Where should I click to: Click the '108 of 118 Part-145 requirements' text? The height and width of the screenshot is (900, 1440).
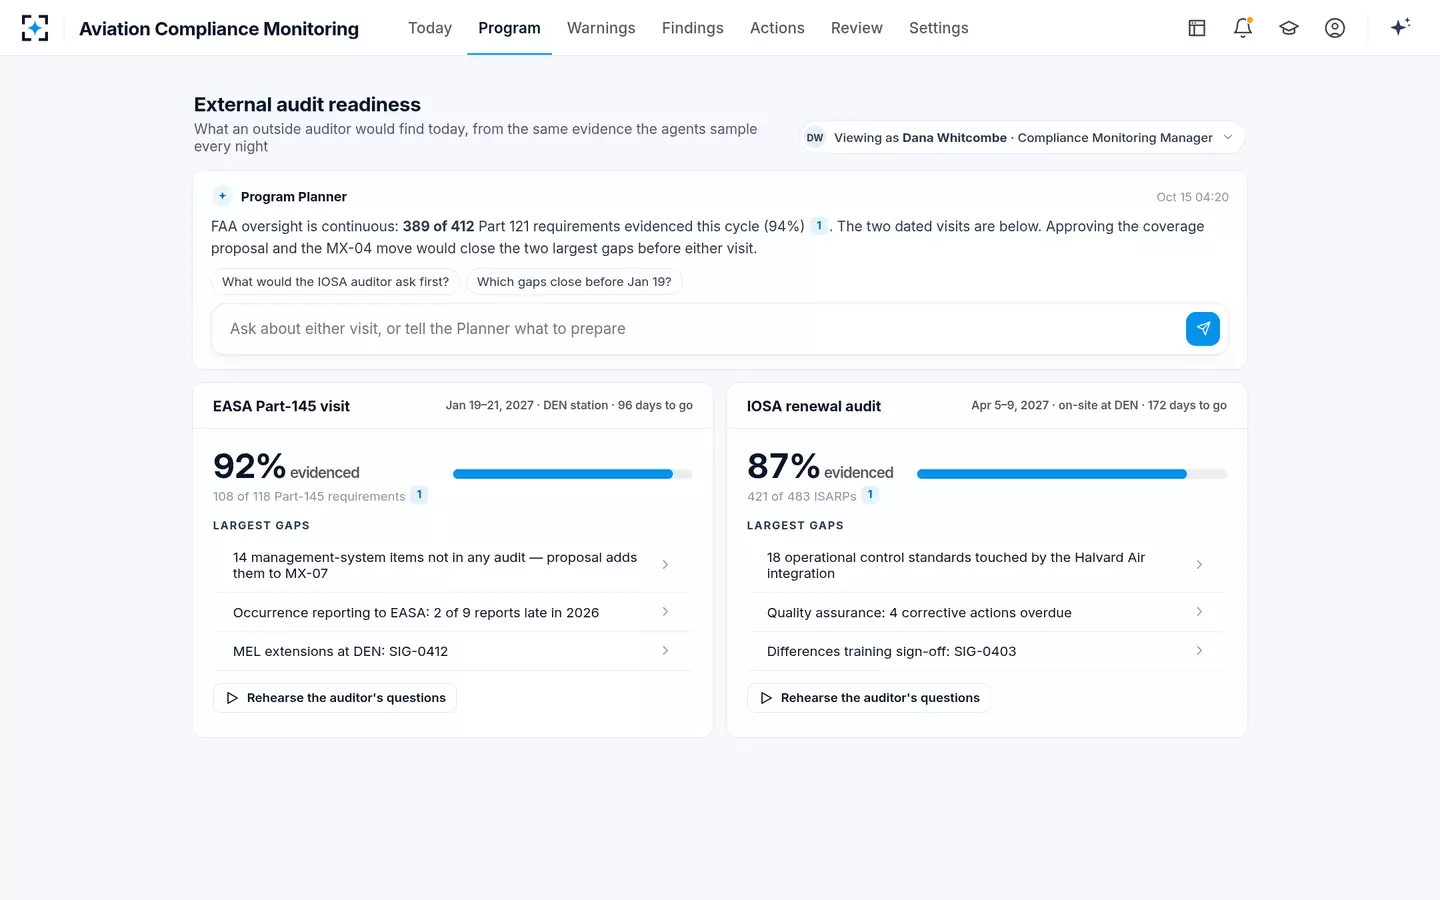pos(309,496)
